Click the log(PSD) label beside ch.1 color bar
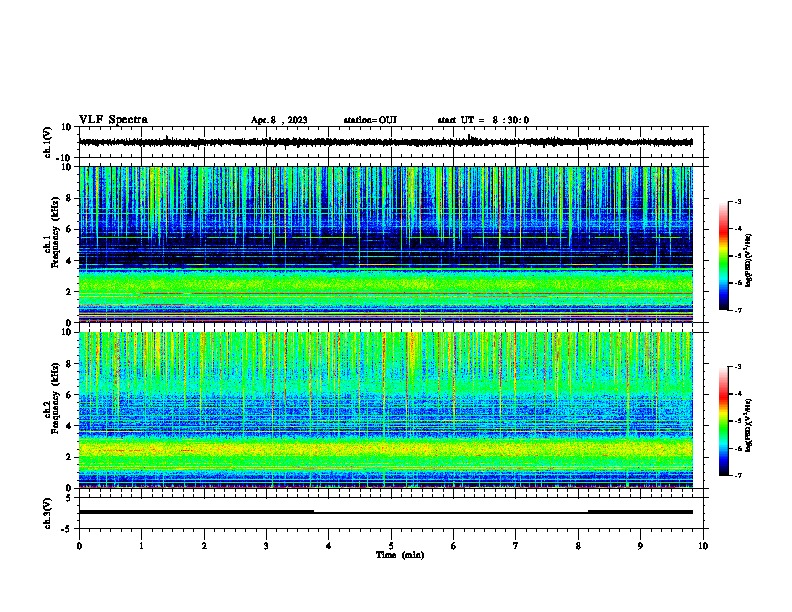 point(748,261)
